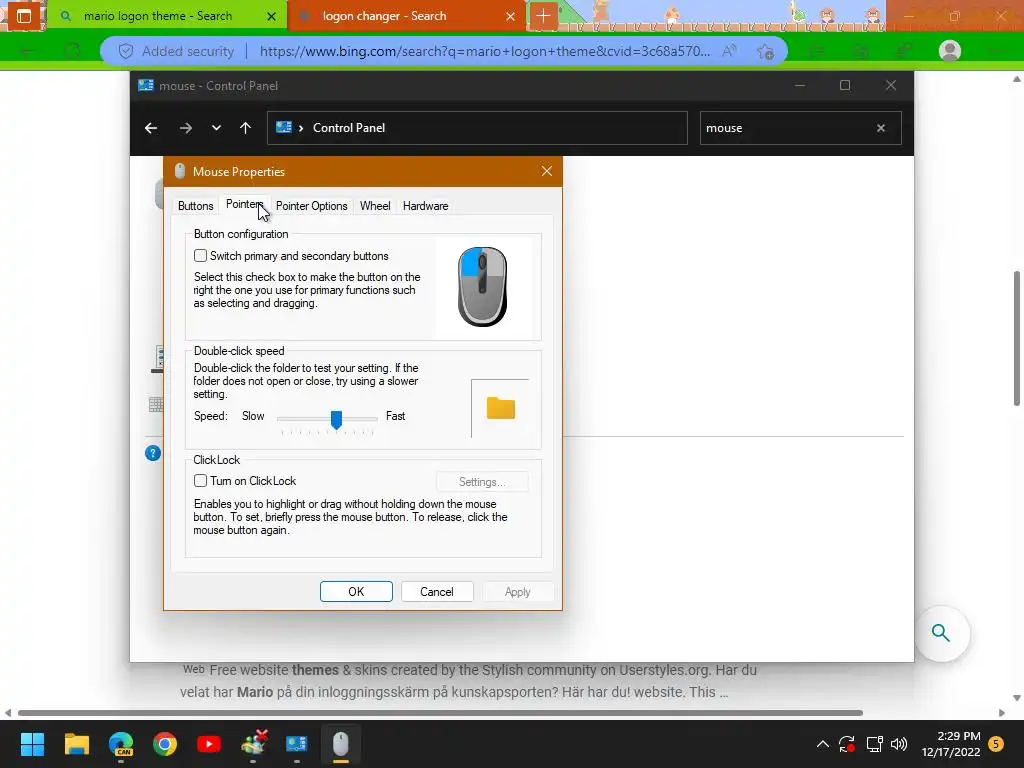Confirm with the OK button
The width and height of the screenshot is (1024, 768).
tap(356, 592)
